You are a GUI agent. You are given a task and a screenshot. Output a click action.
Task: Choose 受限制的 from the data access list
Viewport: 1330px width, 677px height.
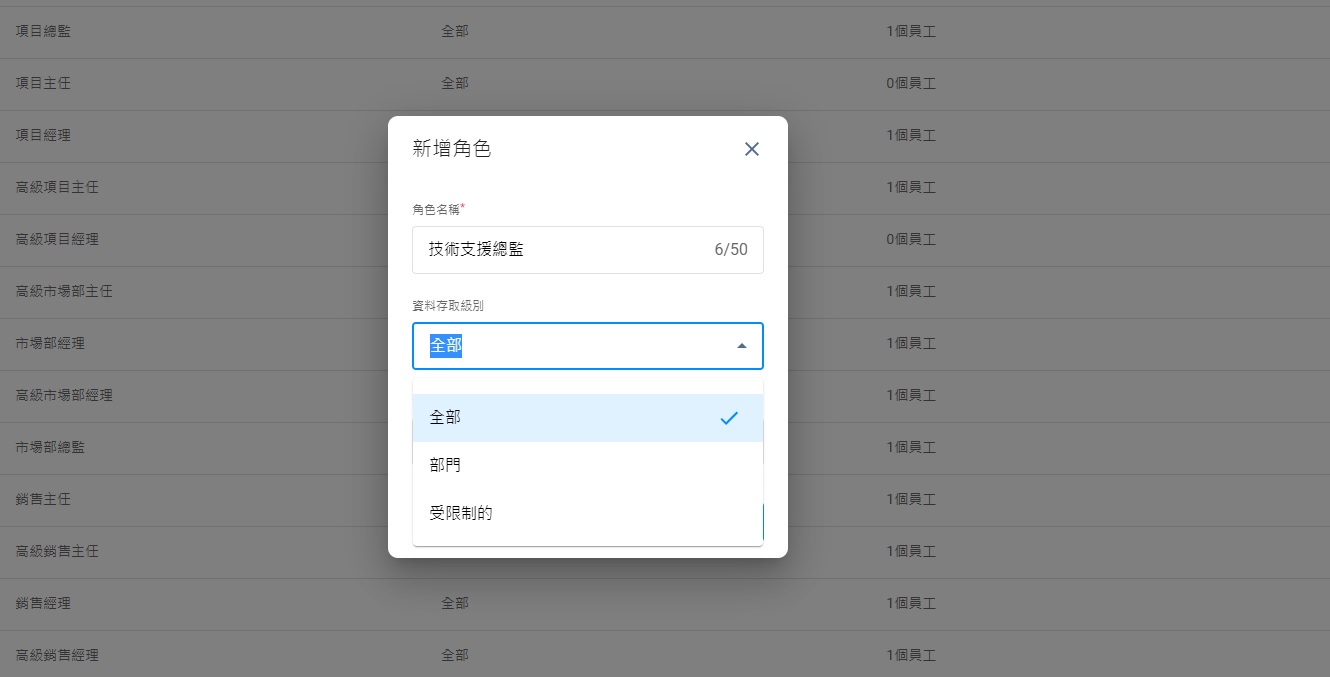(x=461, y=513)
